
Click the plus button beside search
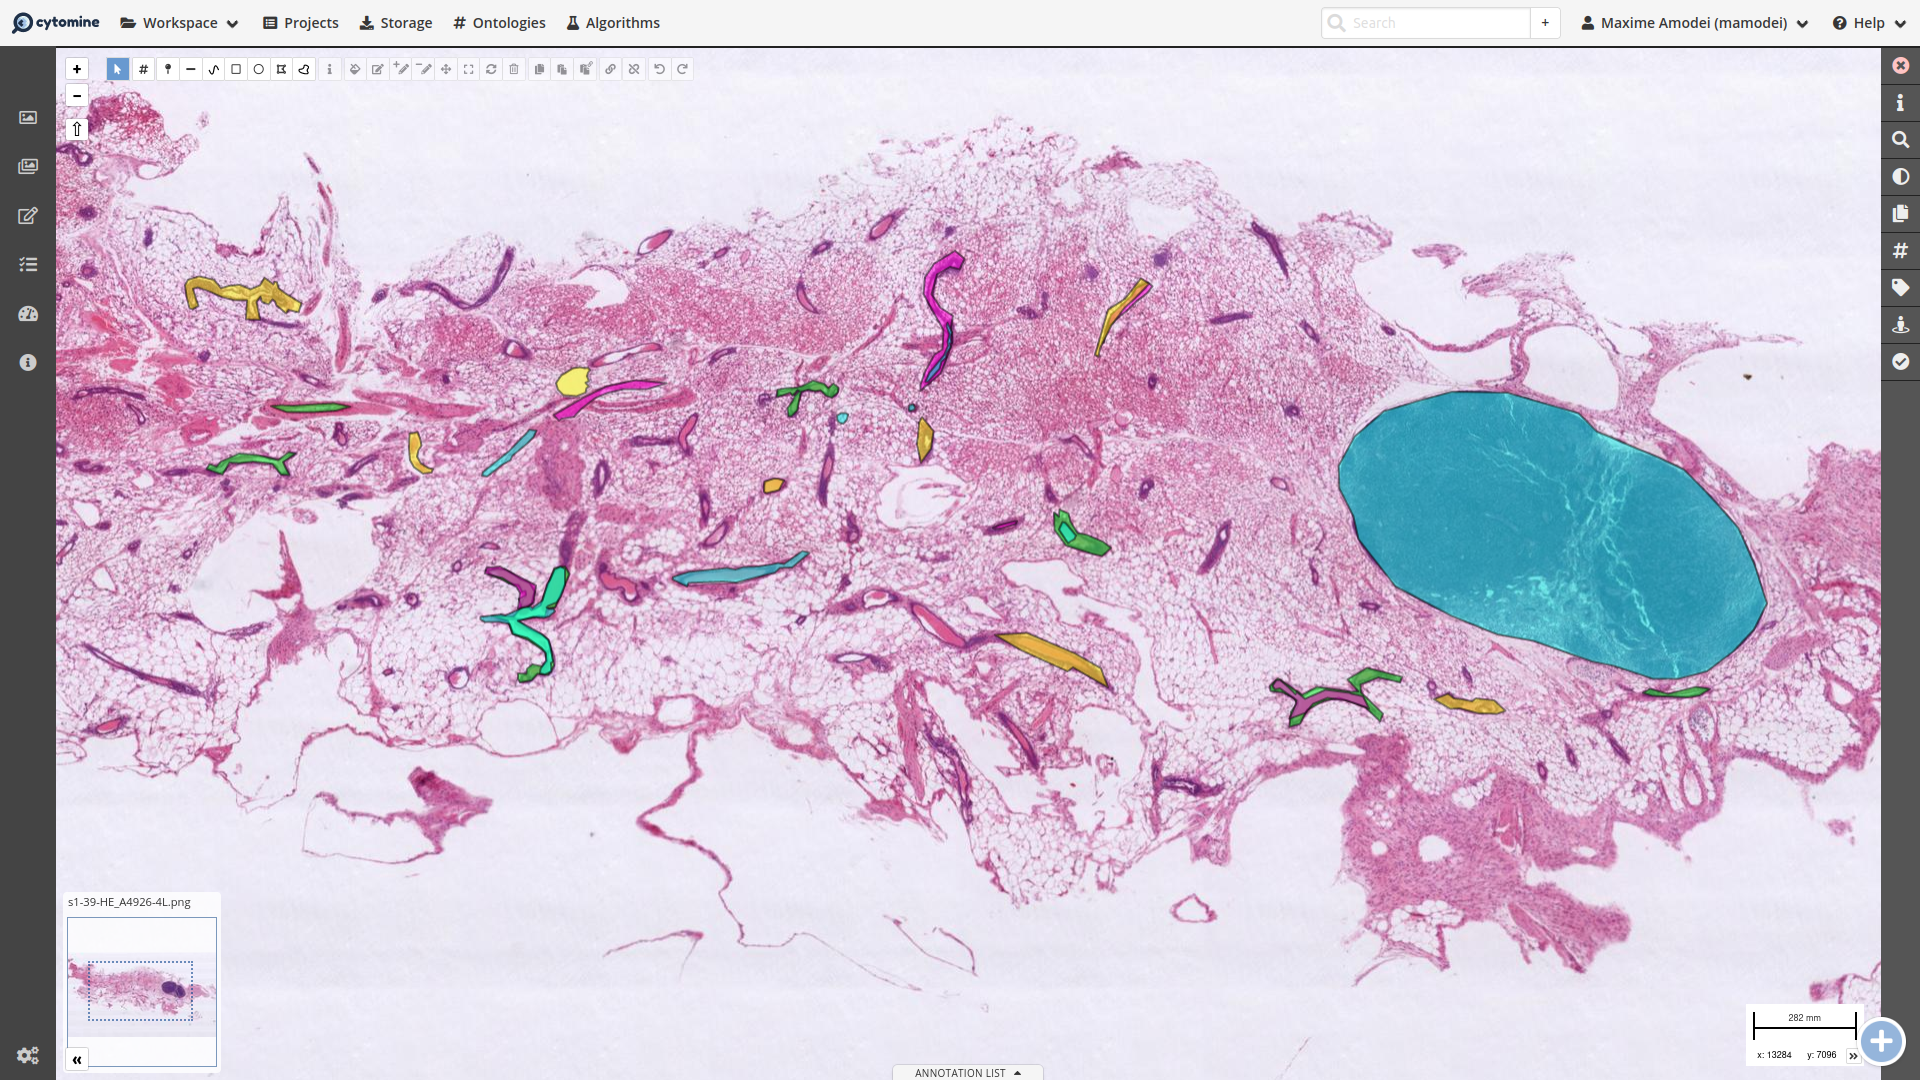click(x=1545, y=23)
